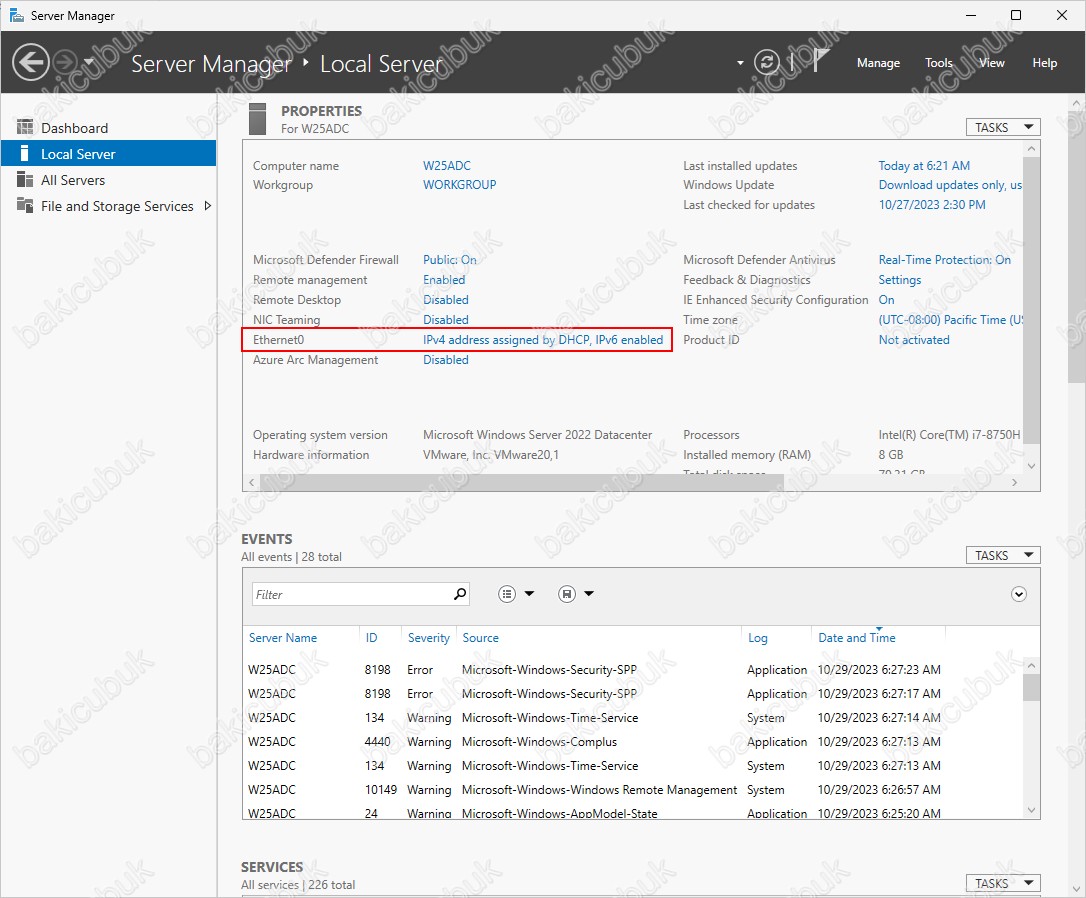The image size is (1086, 898).
Task: Open the Events TASKS dropdown
Action: [x=1003, y=555]
